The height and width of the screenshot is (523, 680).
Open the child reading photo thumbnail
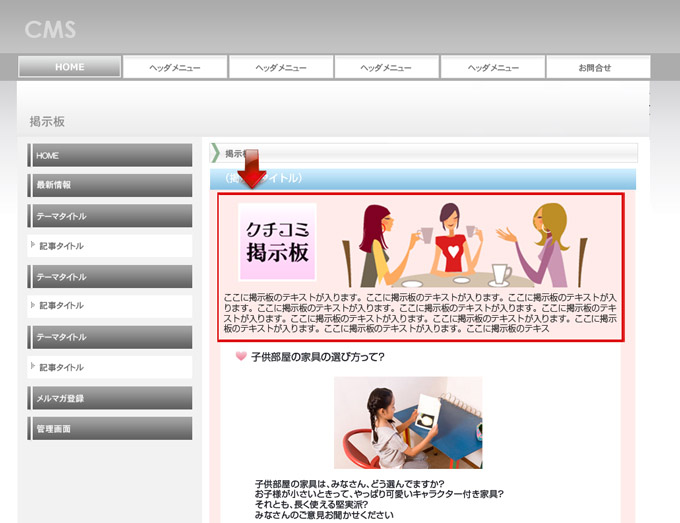point(408,422)
